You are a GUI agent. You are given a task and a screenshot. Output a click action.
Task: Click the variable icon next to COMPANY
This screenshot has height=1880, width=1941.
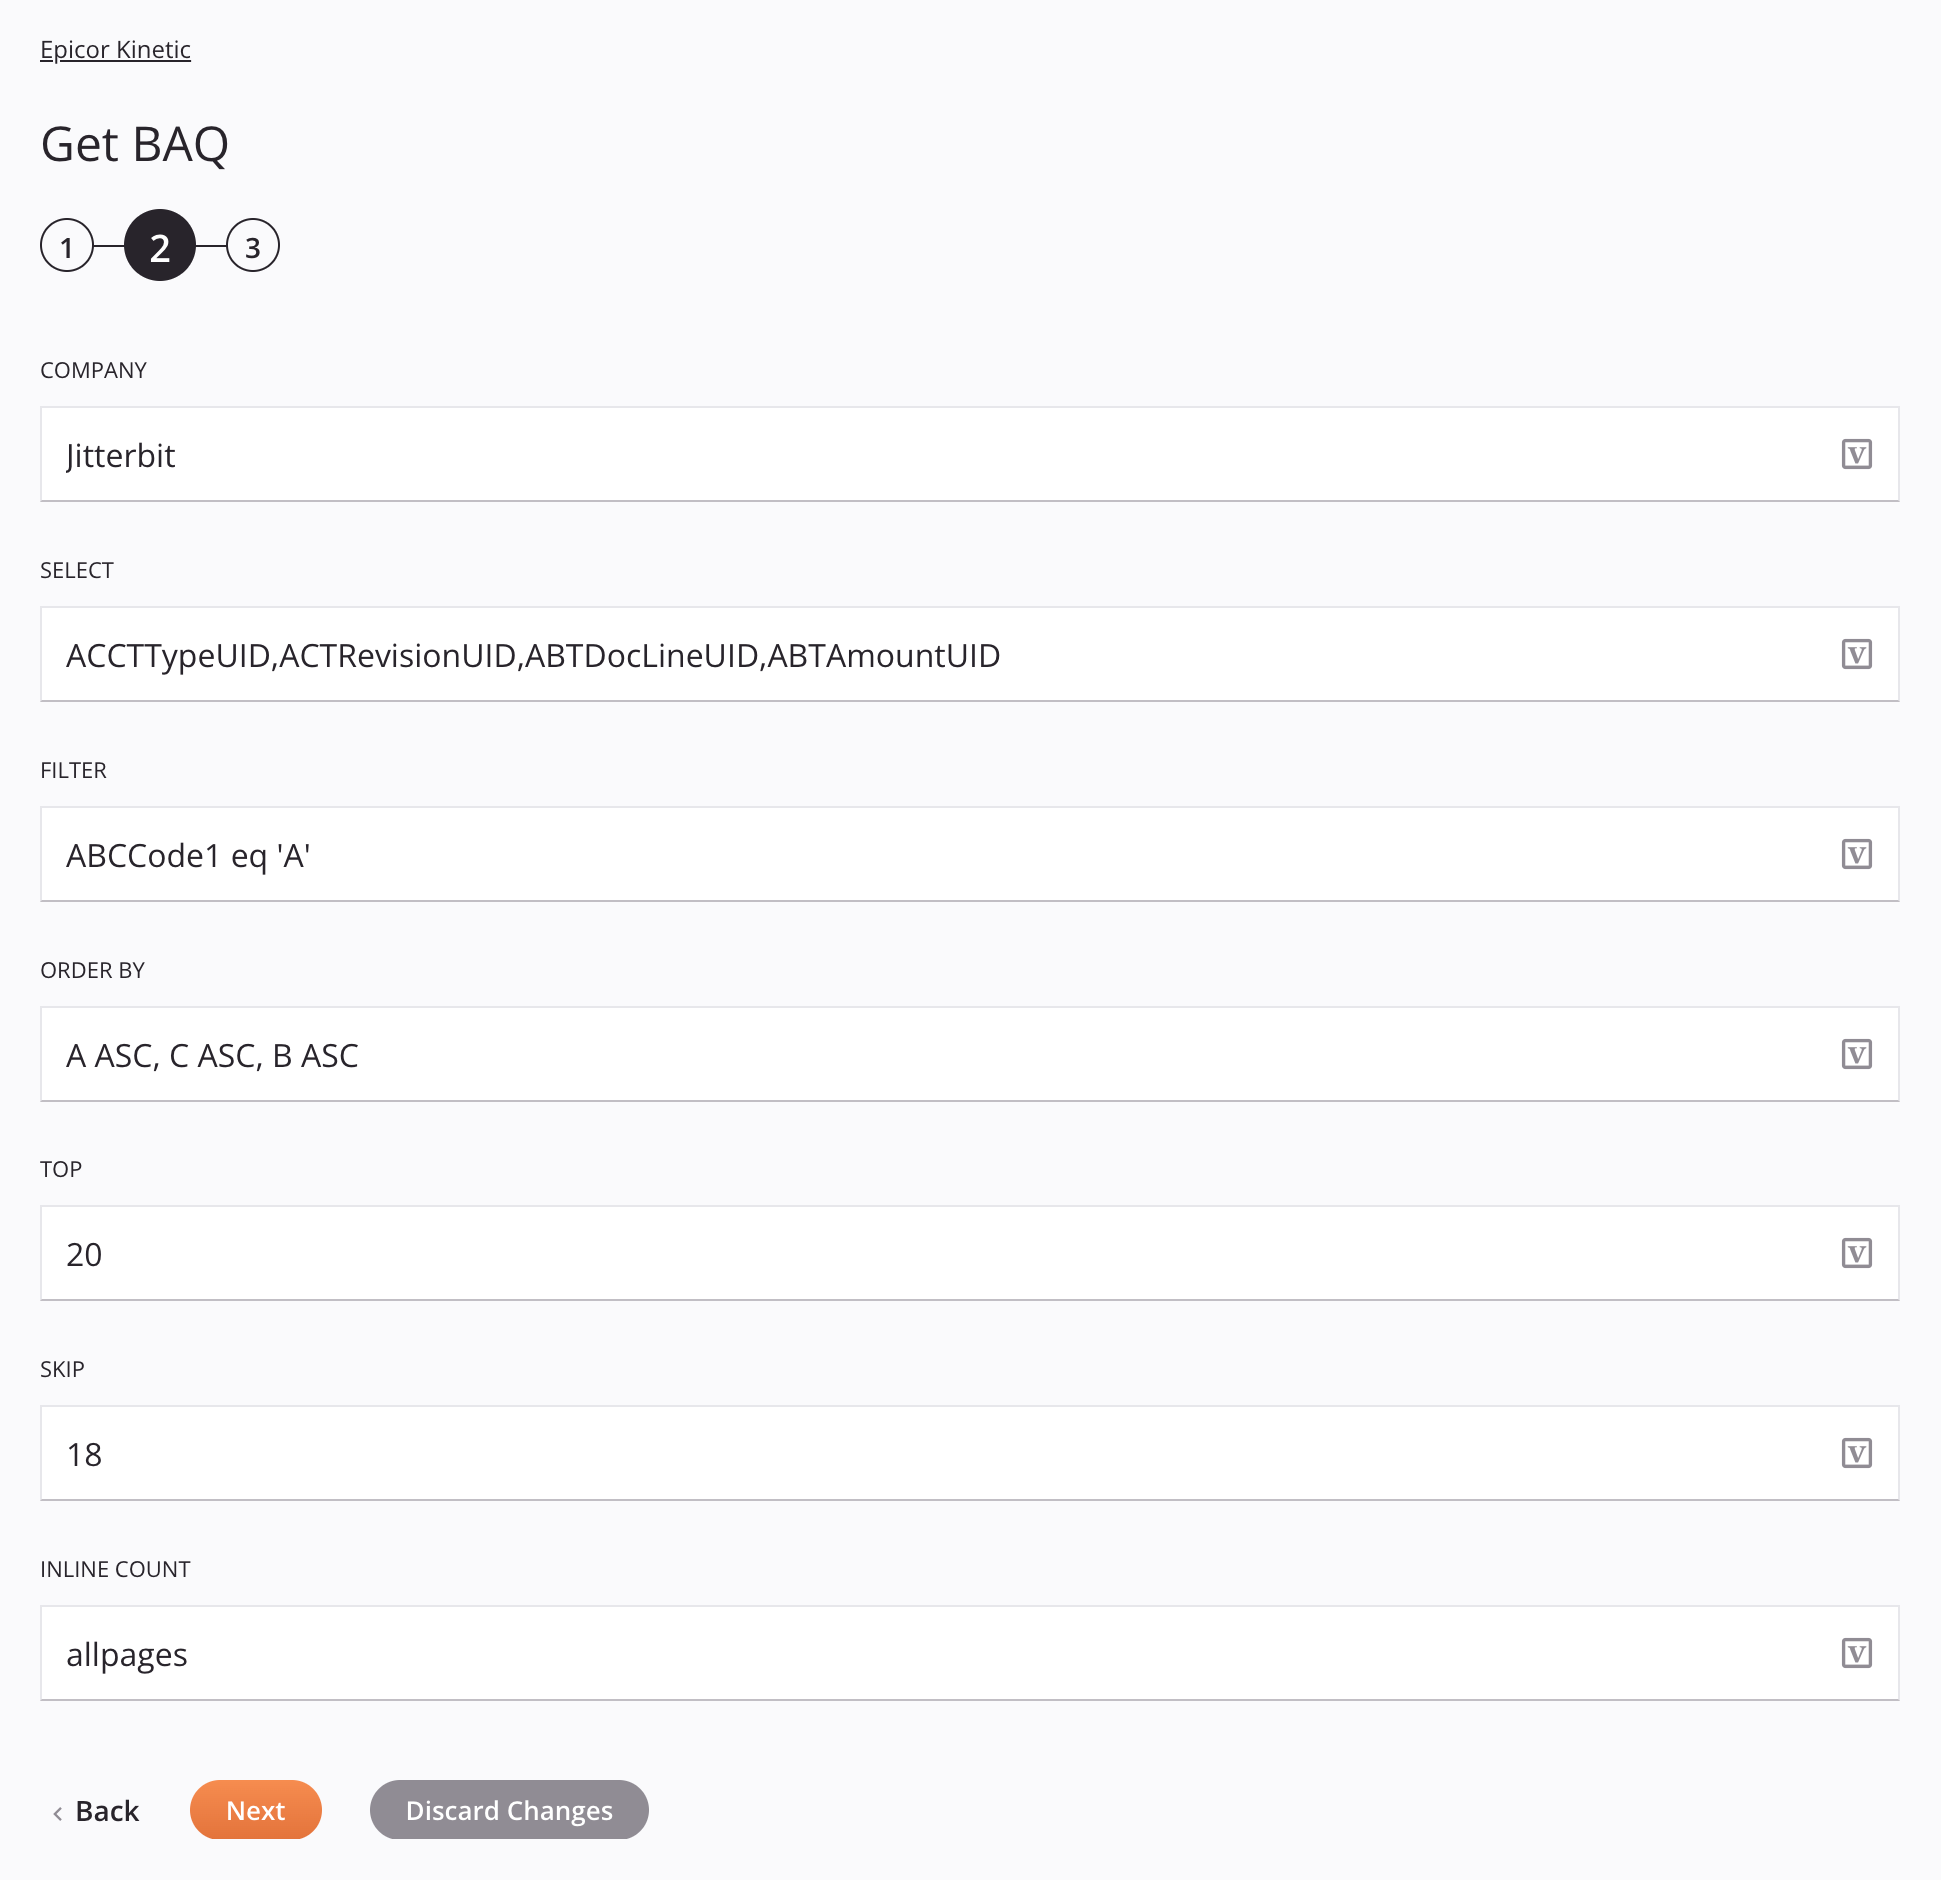tap(1858, 454)
